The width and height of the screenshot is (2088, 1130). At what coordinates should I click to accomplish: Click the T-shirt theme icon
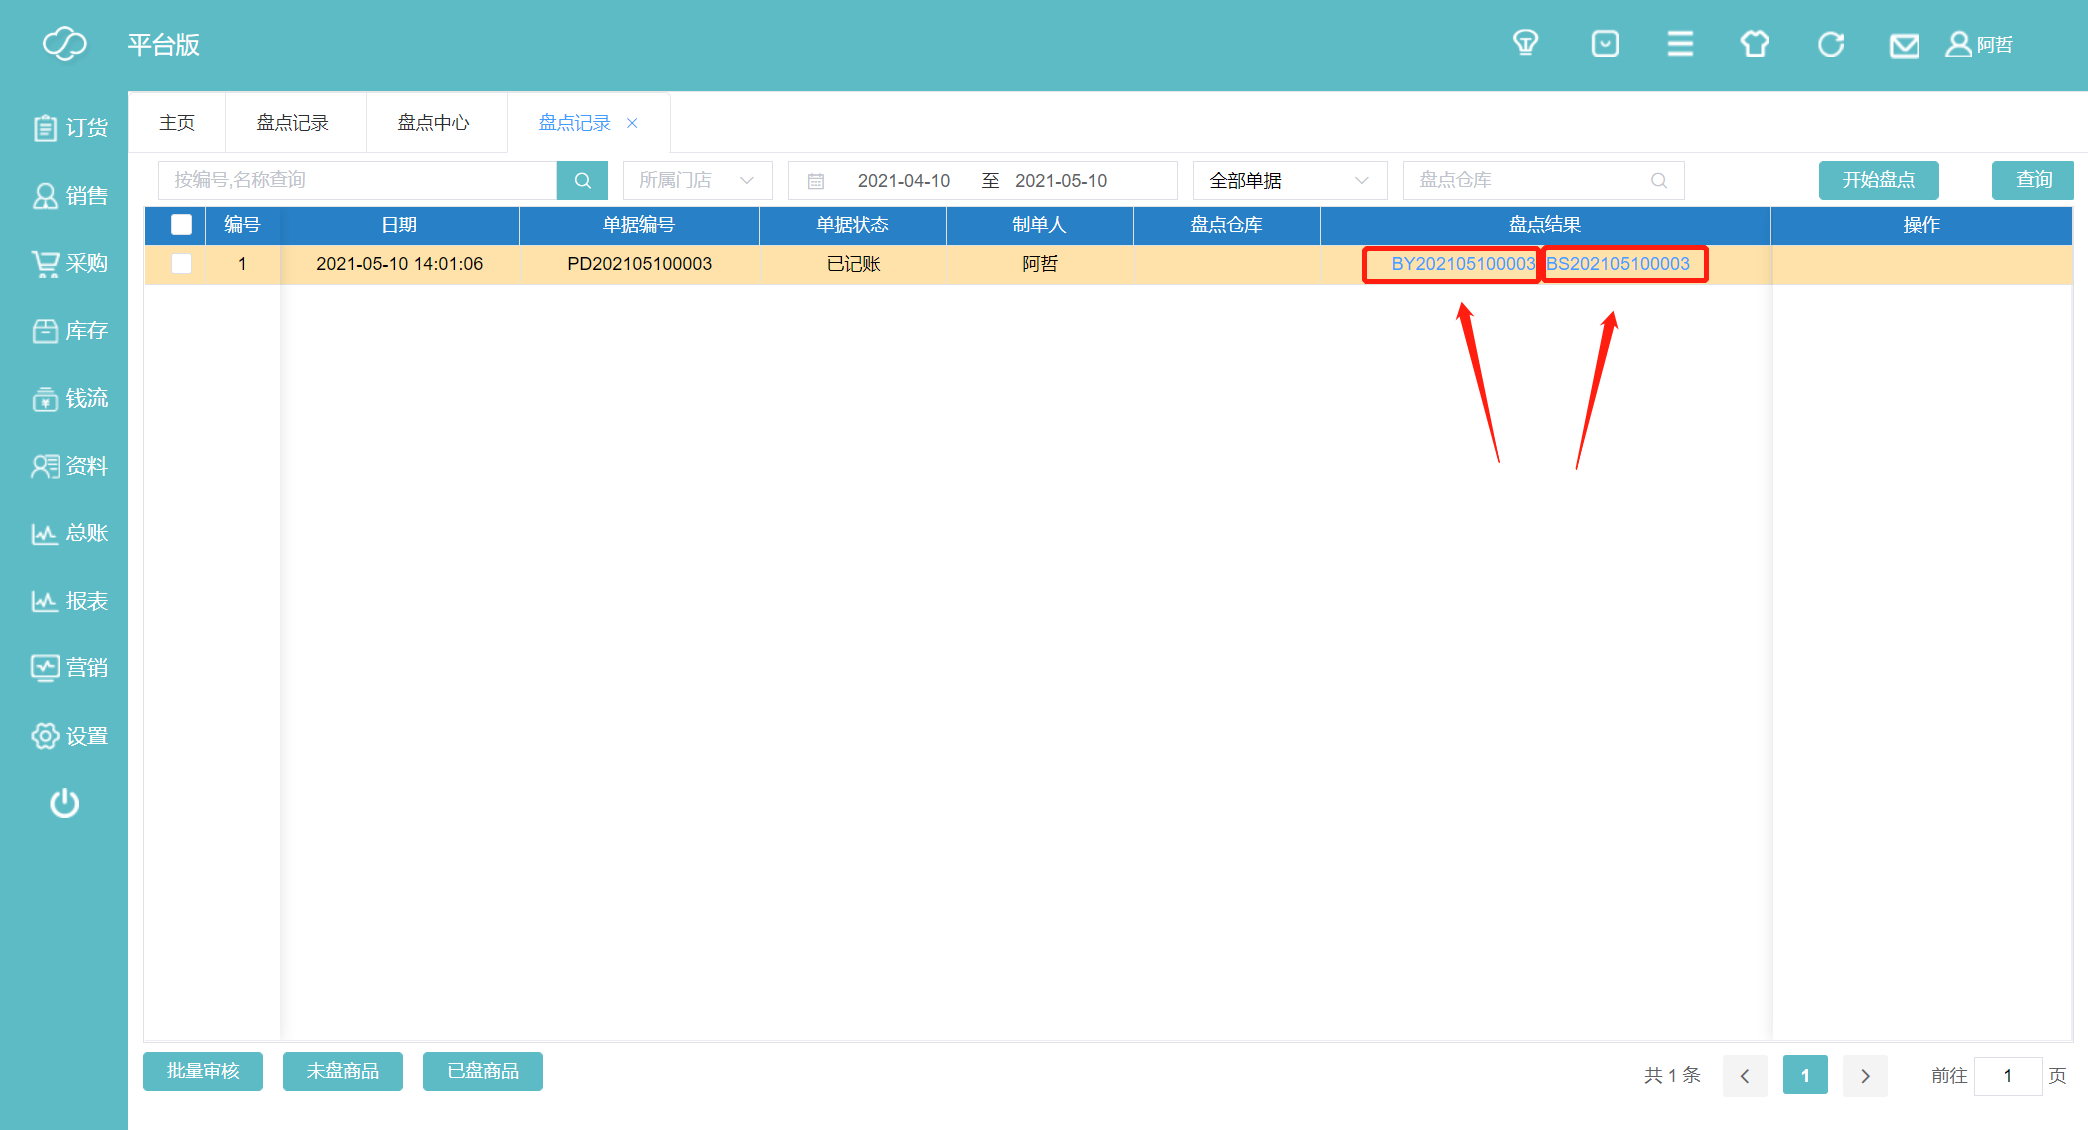tap(1754, 44)
